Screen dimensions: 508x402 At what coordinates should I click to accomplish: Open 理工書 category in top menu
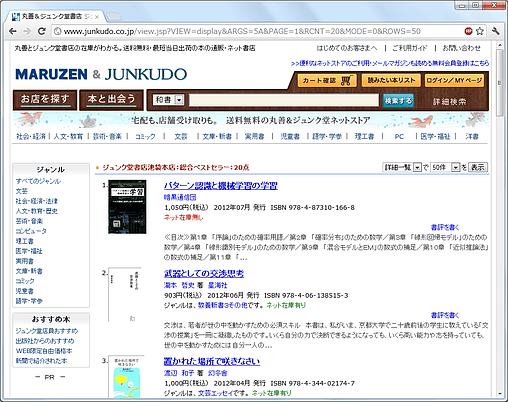(364, 136)
